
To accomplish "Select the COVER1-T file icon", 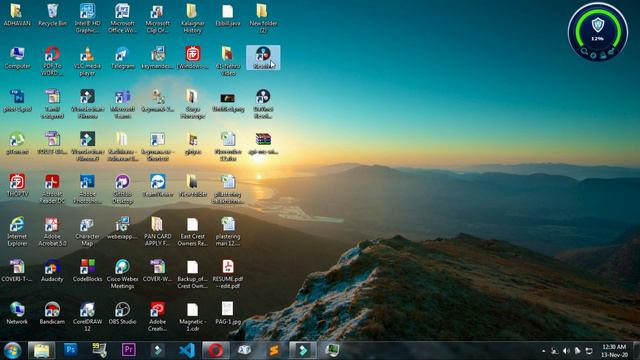I will click(x=17, y=271).
